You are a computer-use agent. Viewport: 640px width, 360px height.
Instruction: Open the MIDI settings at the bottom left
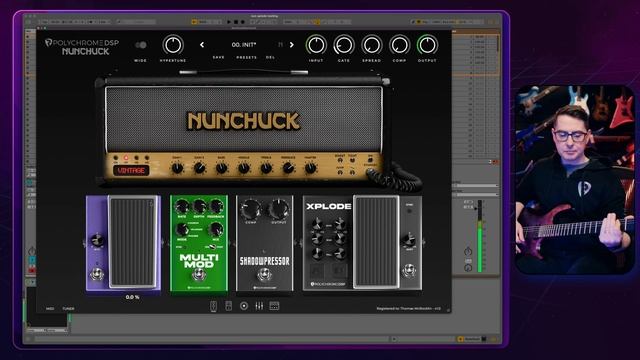click(50, 309)
